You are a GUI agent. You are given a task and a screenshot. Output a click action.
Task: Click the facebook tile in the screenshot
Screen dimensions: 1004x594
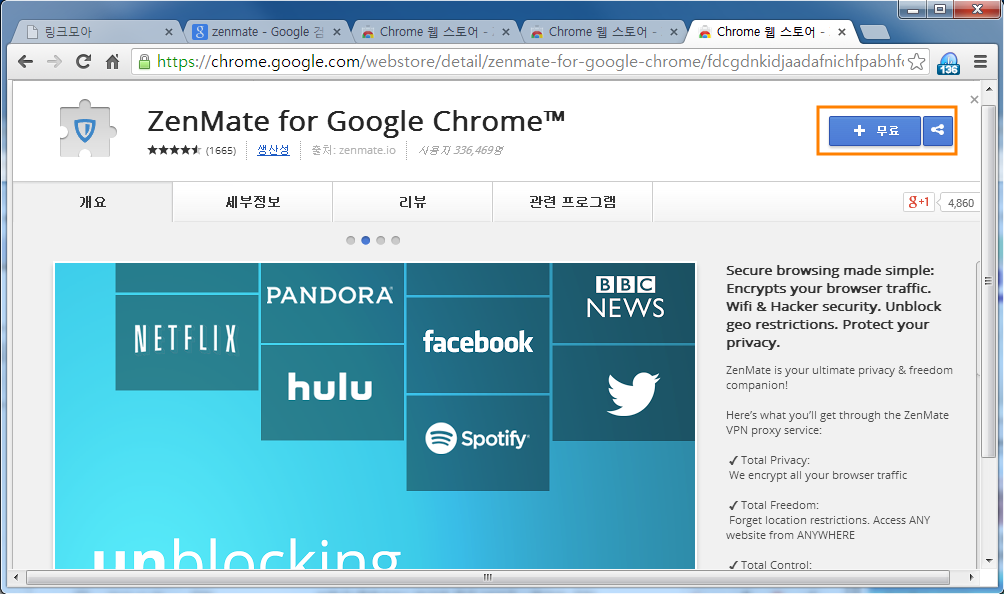(478, 345)
